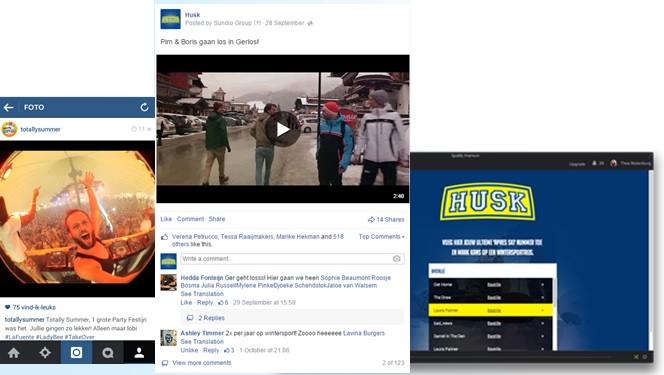Select the Instagram camera tab
This screenshot has width=664, height=375.
click(76, 353)
